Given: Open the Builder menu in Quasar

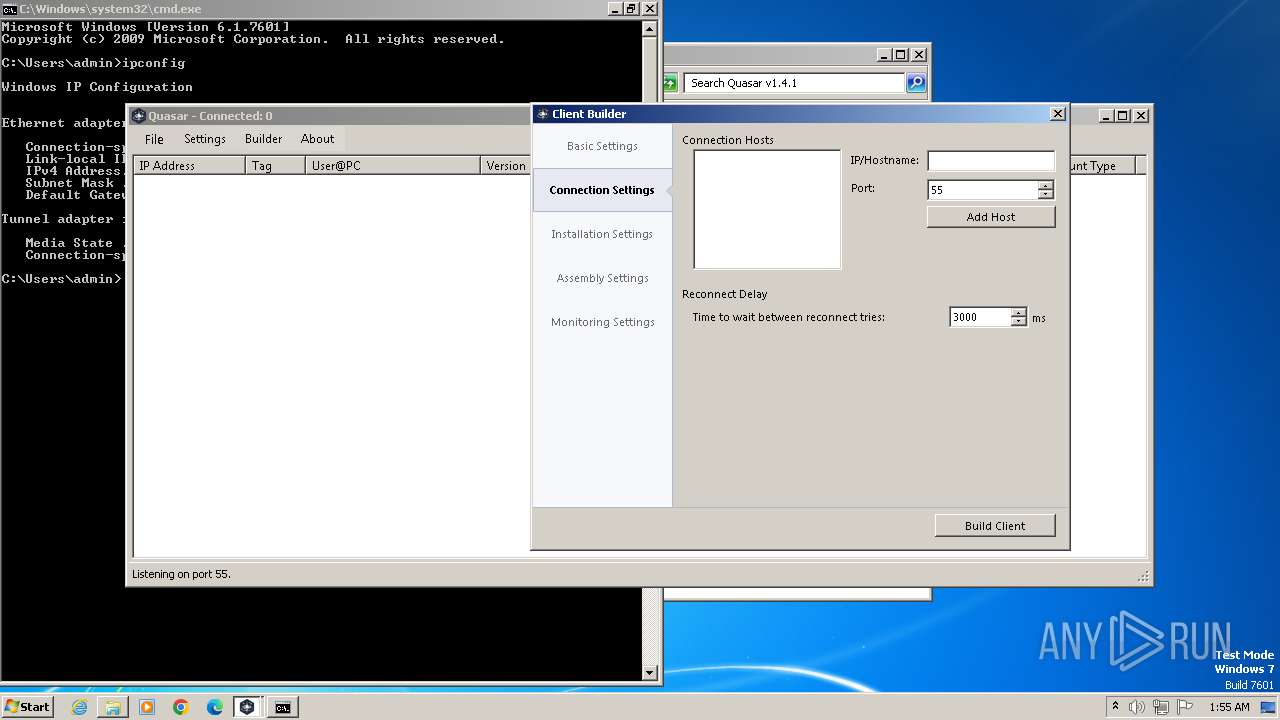Looking at the screenshot, I should point(264,139).
